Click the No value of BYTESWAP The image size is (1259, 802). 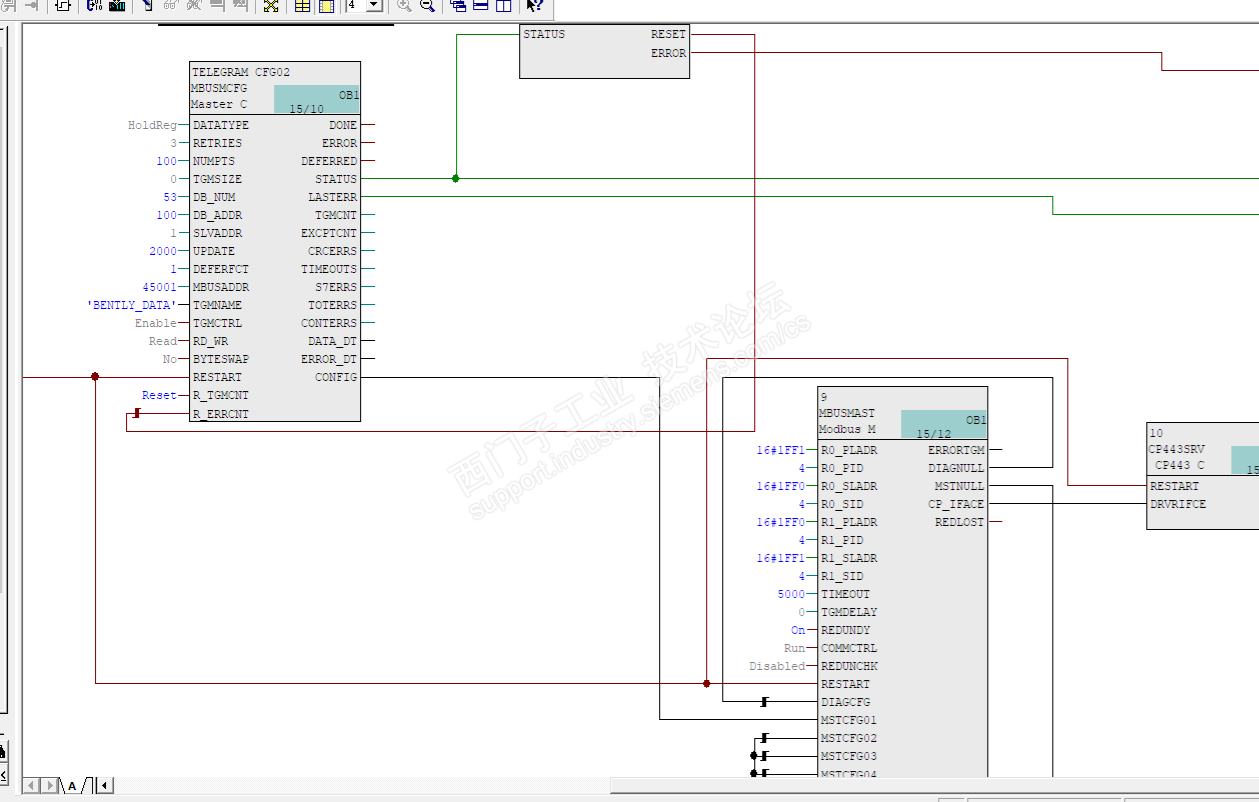(170, 359)
